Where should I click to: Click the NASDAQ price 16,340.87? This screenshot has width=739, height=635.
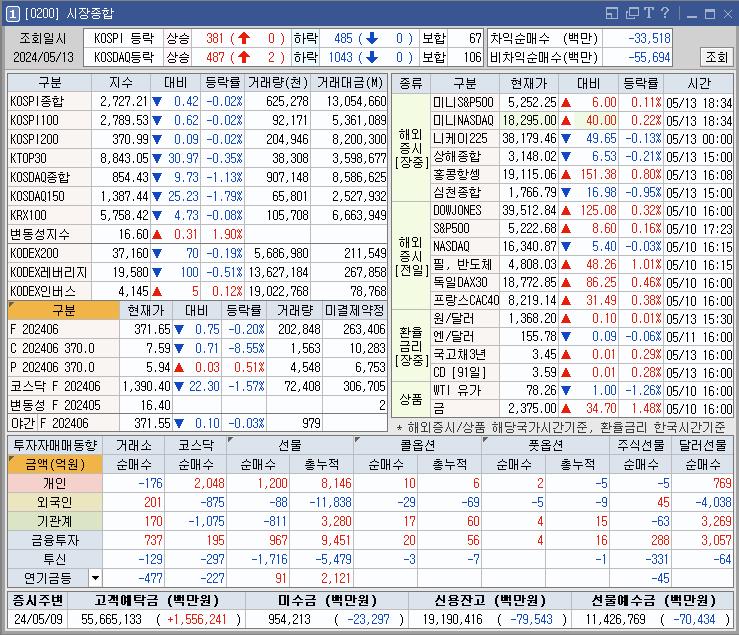click(529, 247)
